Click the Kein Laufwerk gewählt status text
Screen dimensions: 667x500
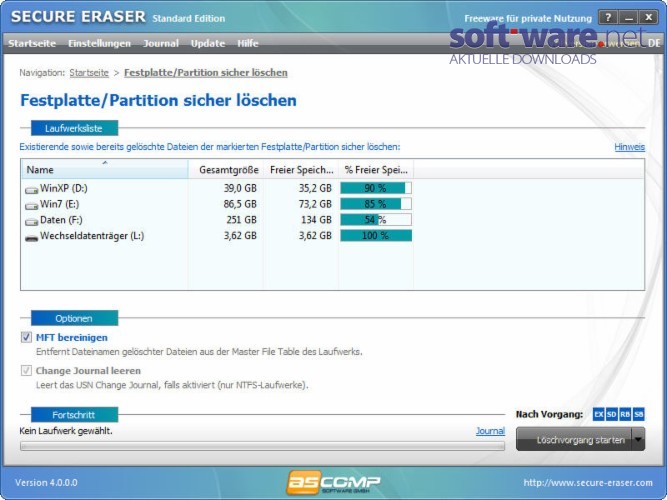(66, 431)
